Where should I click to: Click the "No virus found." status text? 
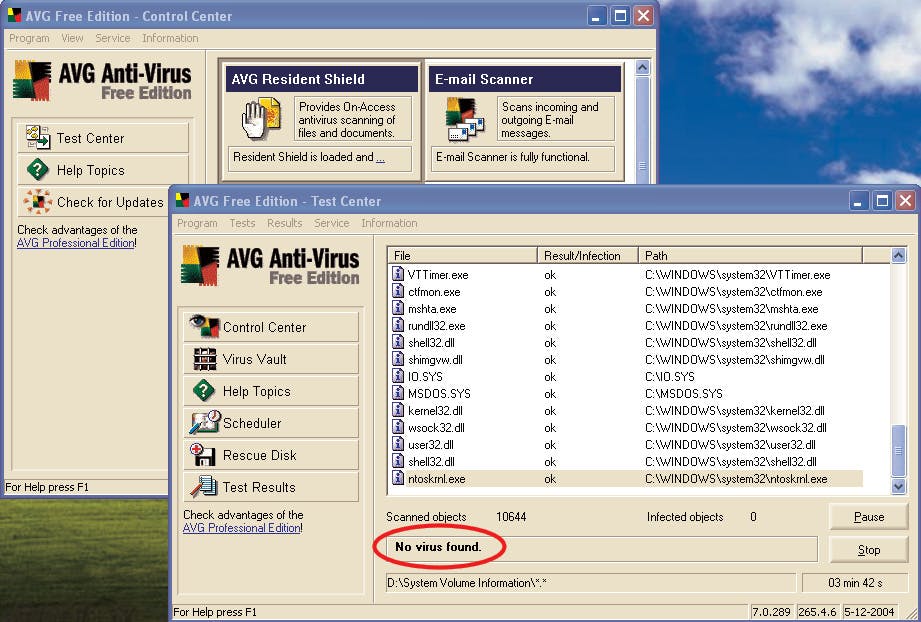(438, 547)
